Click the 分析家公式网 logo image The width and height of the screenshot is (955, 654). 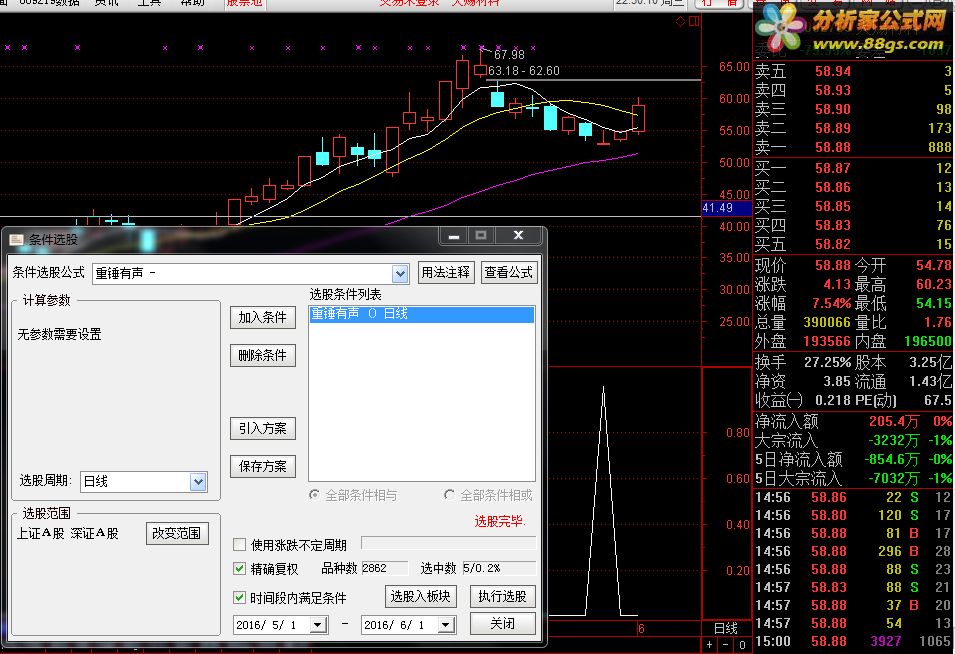(853, 28)
